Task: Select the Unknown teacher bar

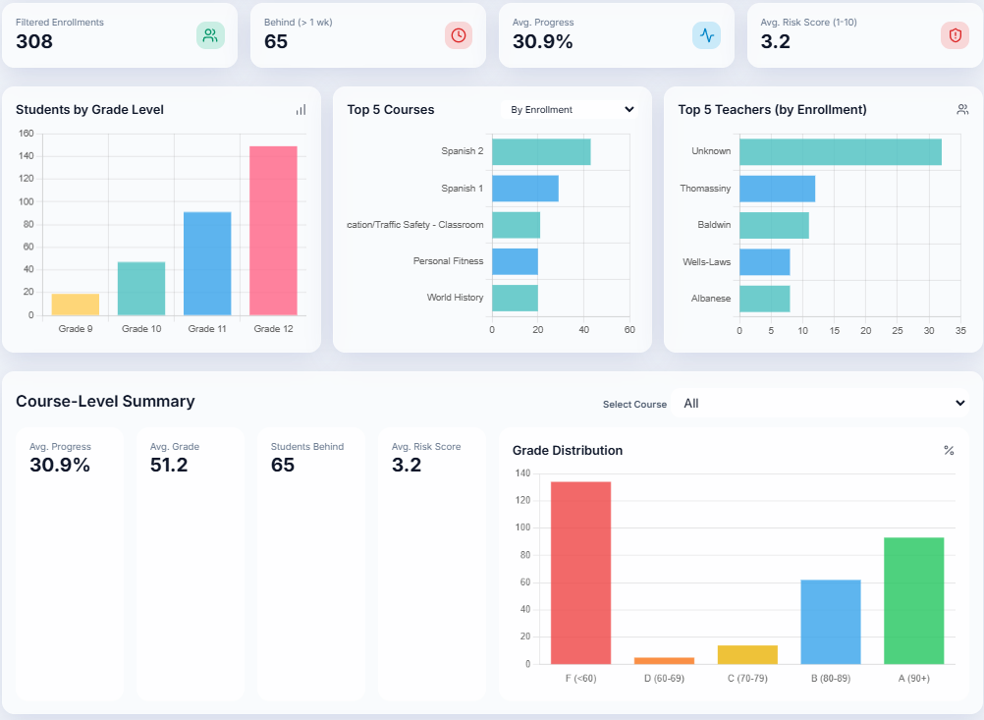Action: point(840,152)
